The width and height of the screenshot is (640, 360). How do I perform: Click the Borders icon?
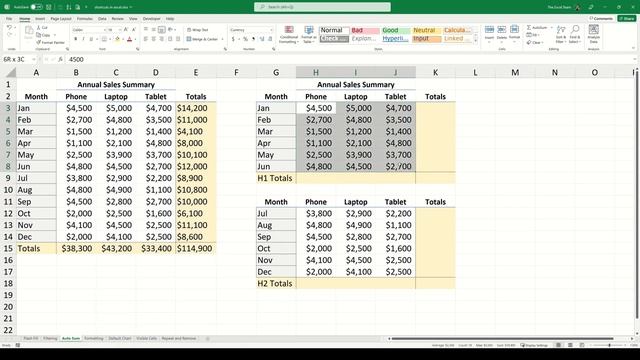pos(104,39)
